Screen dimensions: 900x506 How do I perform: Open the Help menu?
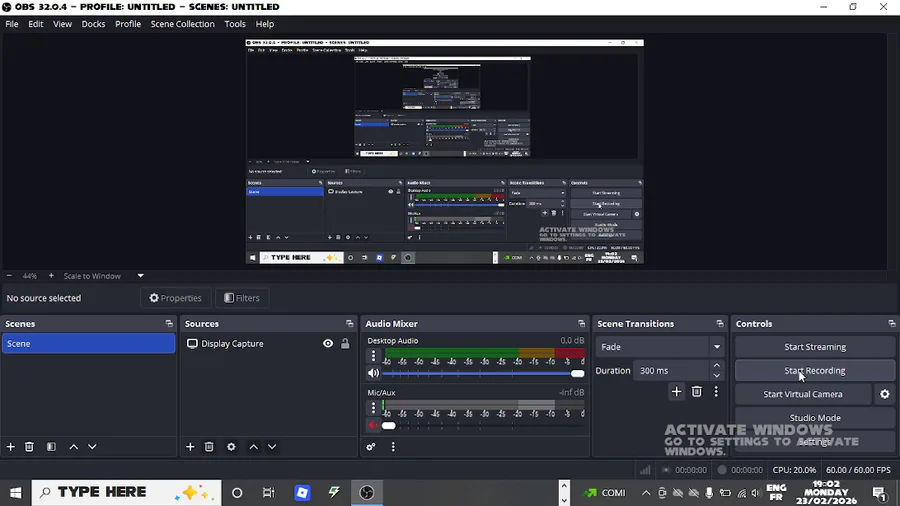[x=265, y=24]
